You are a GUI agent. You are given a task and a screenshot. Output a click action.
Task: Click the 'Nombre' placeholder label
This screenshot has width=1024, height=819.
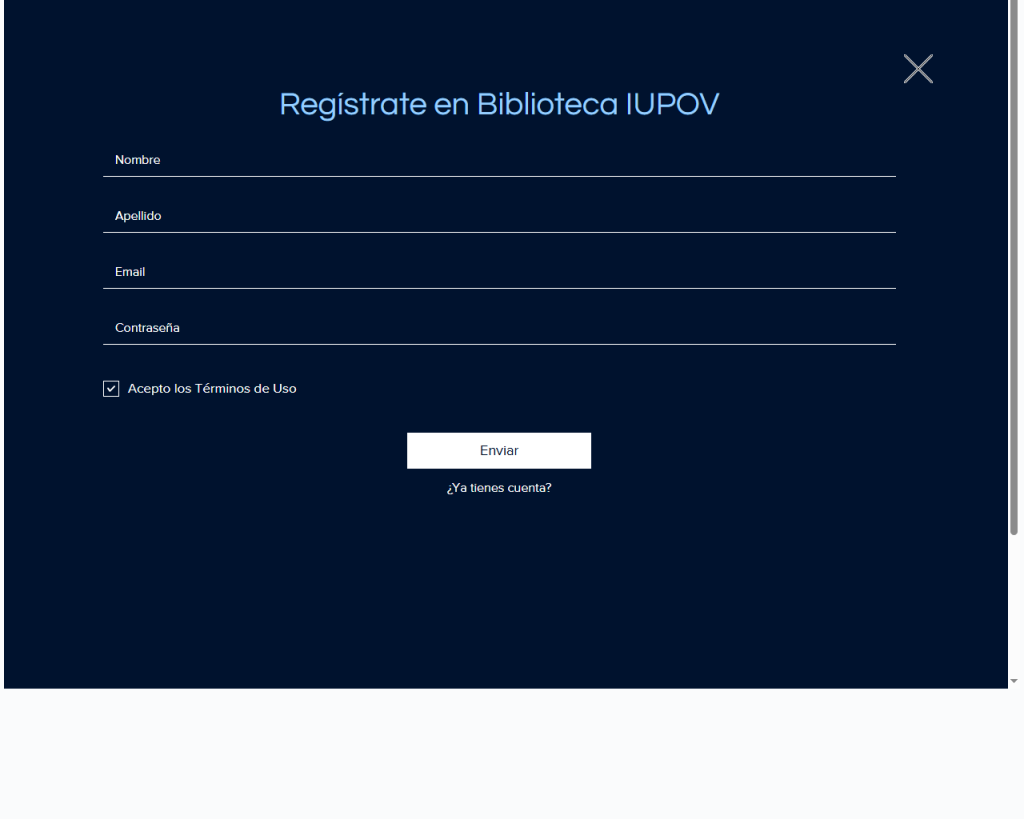(x=138, y=160)
